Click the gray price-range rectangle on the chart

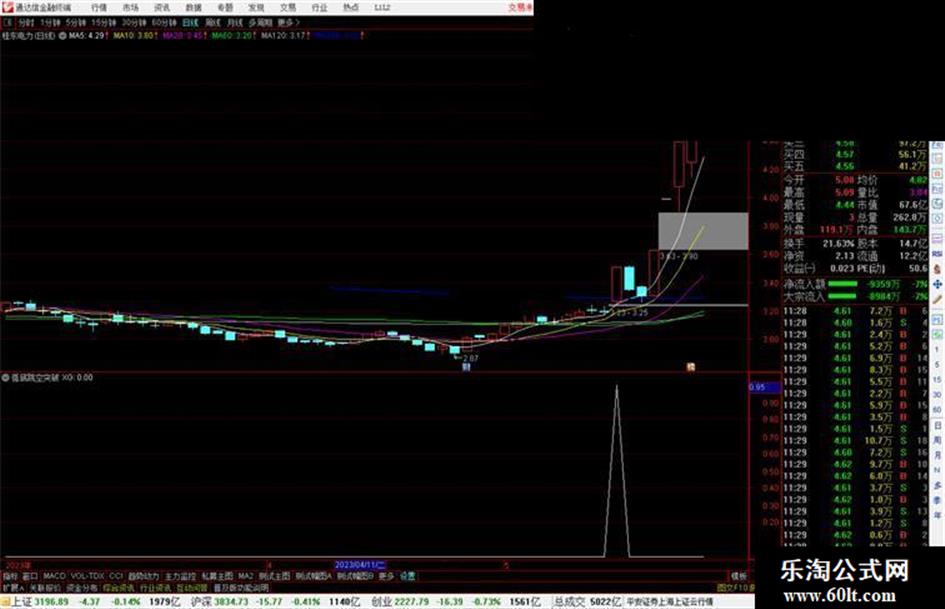click(x=703, y=231)
